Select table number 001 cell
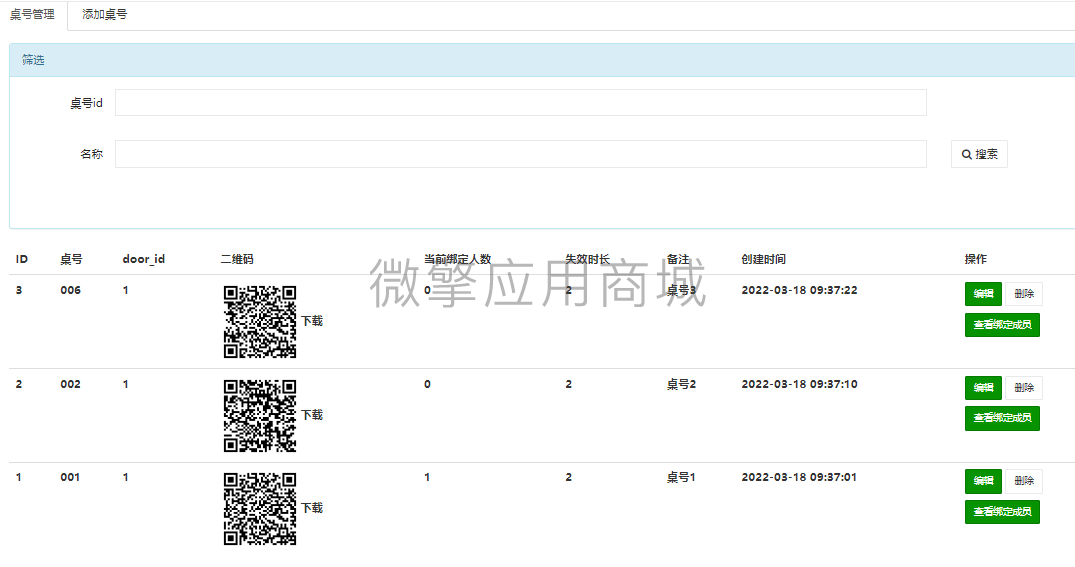Image resolution: width=1075 pixels, height=567 pixels. coord(70,477)
